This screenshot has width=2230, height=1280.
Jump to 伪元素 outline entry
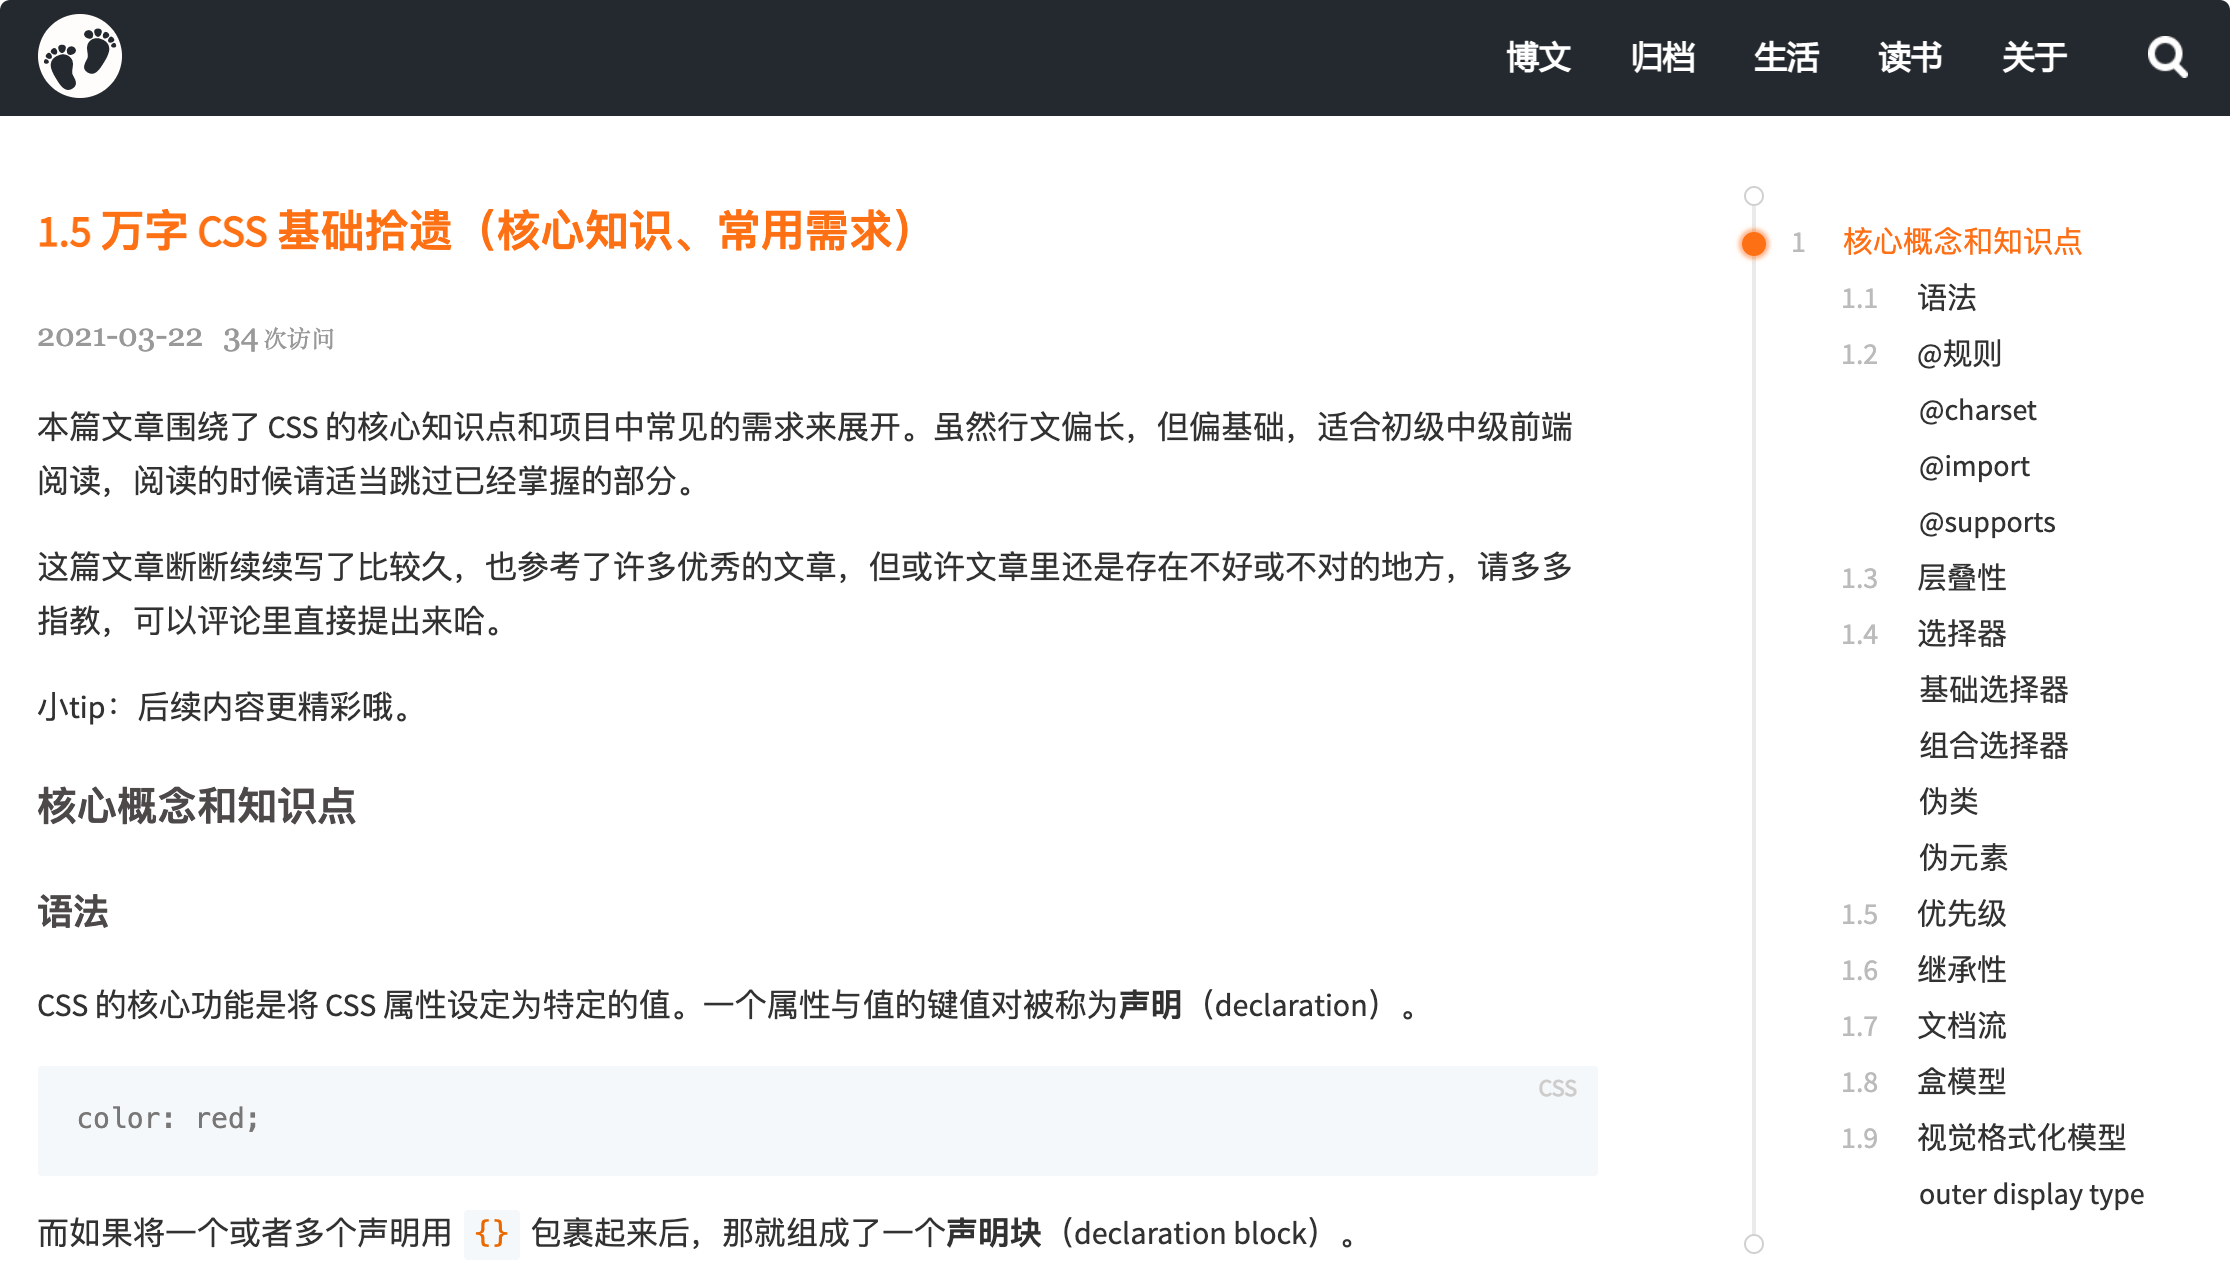pos(1962,858)
